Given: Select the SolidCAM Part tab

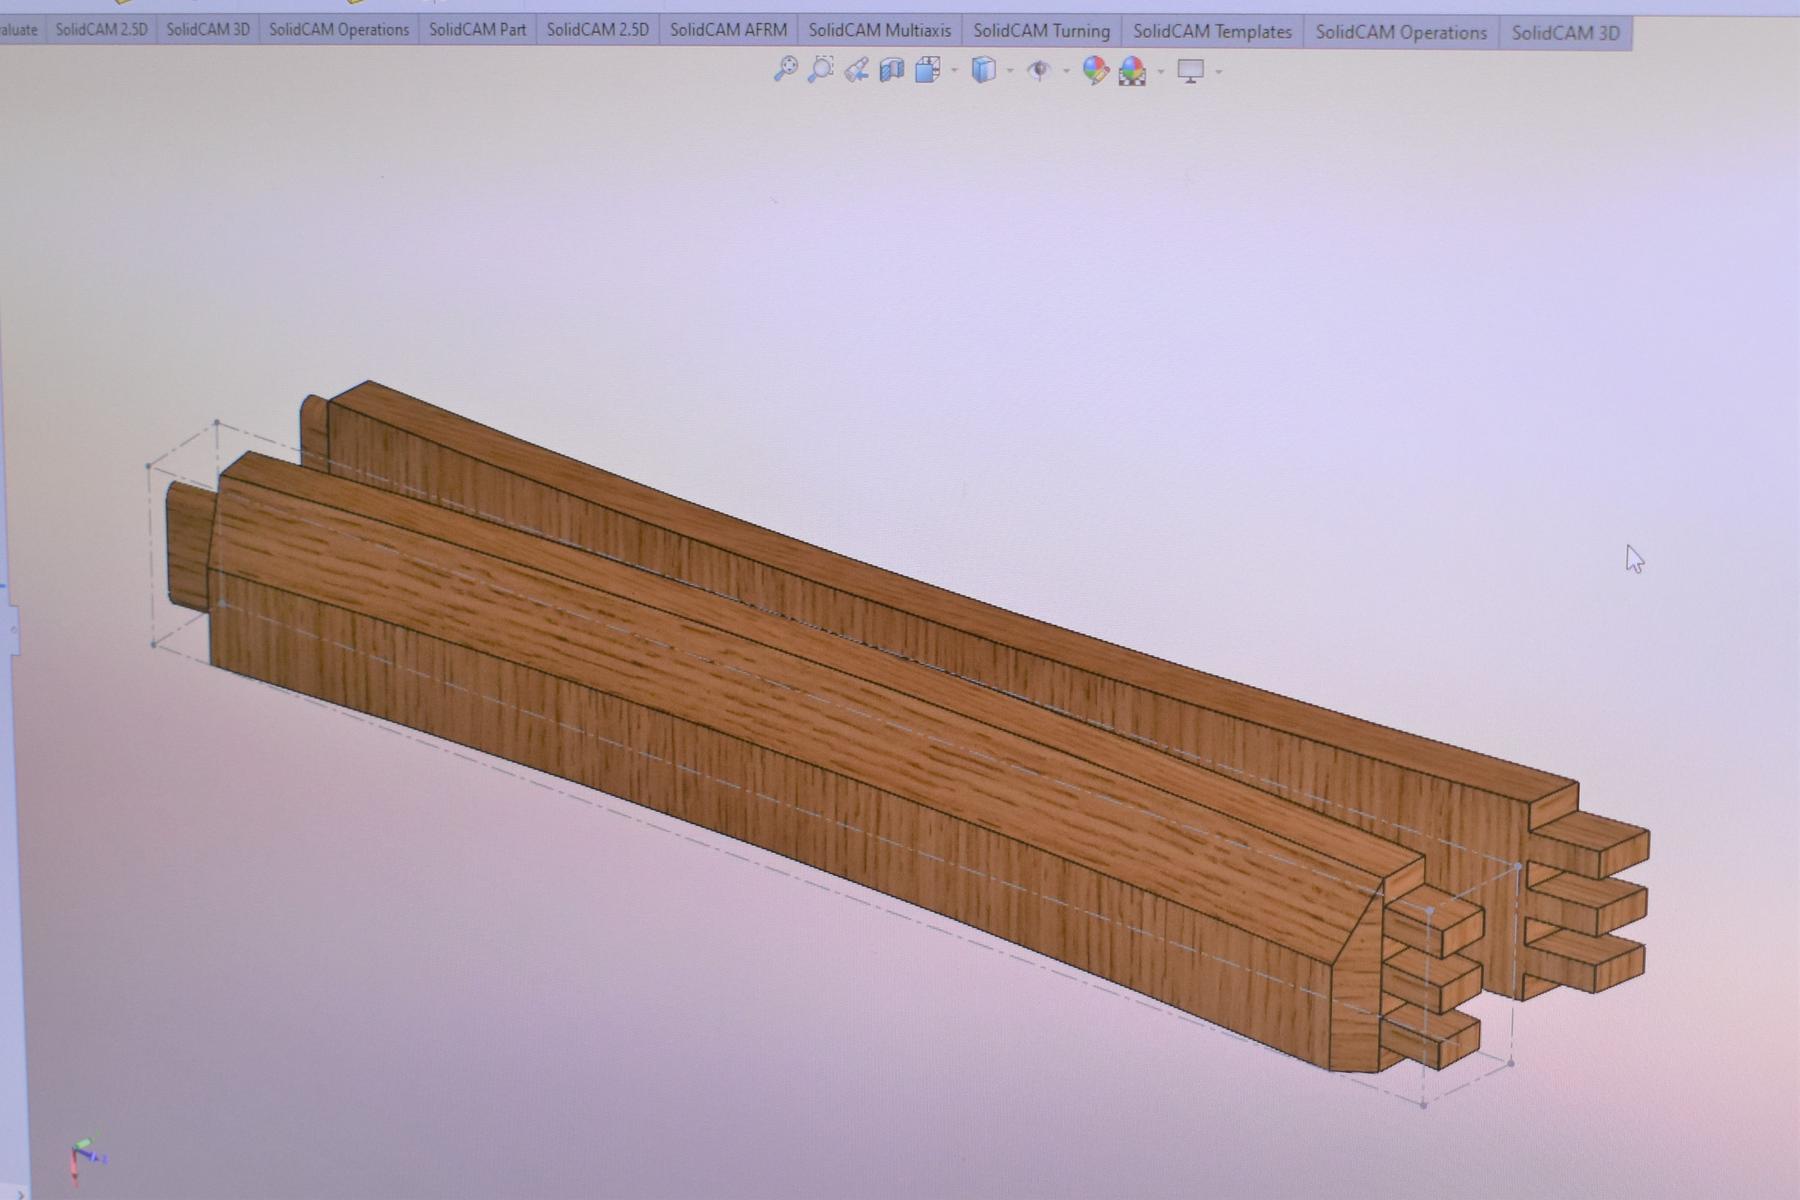Looking at the screenshot, I should point(477,29).
